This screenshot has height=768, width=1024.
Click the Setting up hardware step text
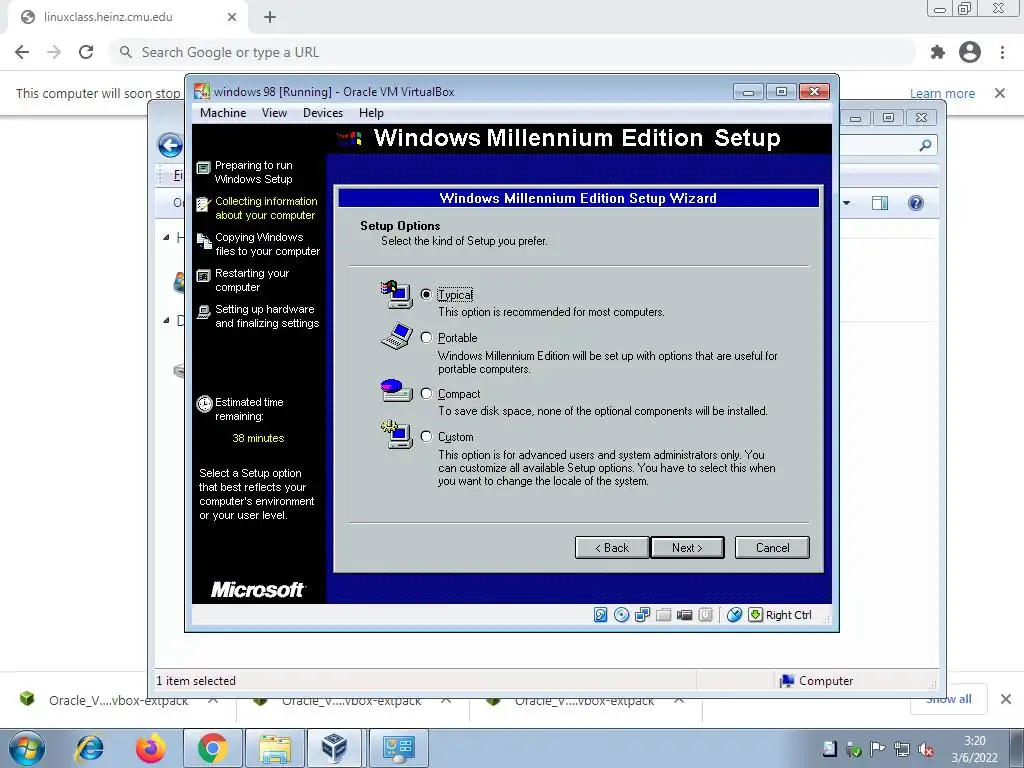267,316
